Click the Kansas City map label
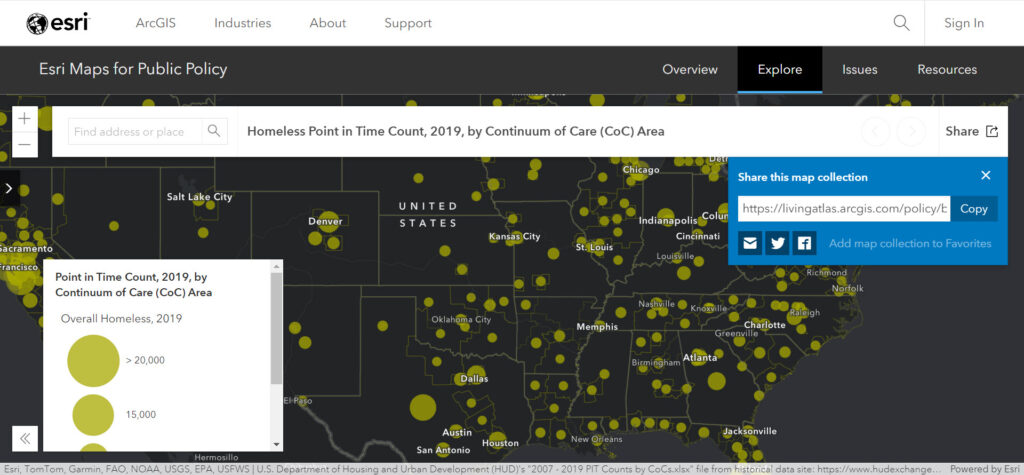This screenshot has width=1024, height=475. [x=515, y=237]
